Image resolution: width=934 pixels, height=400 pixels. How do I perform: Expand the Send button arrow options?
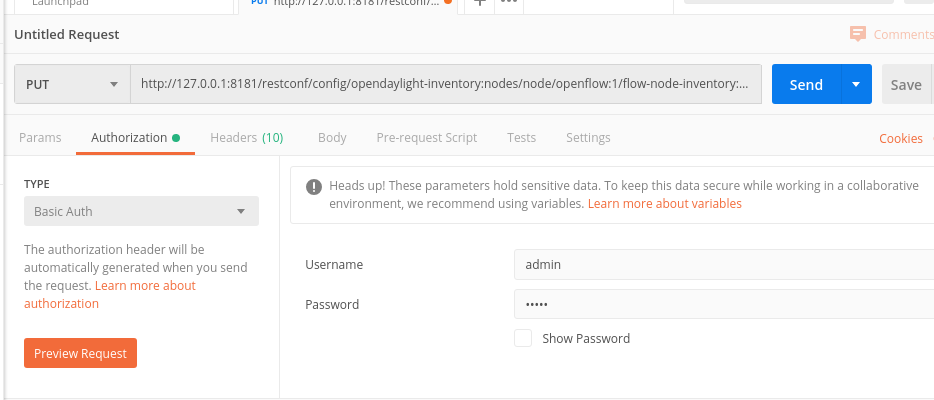coord(856,85)
